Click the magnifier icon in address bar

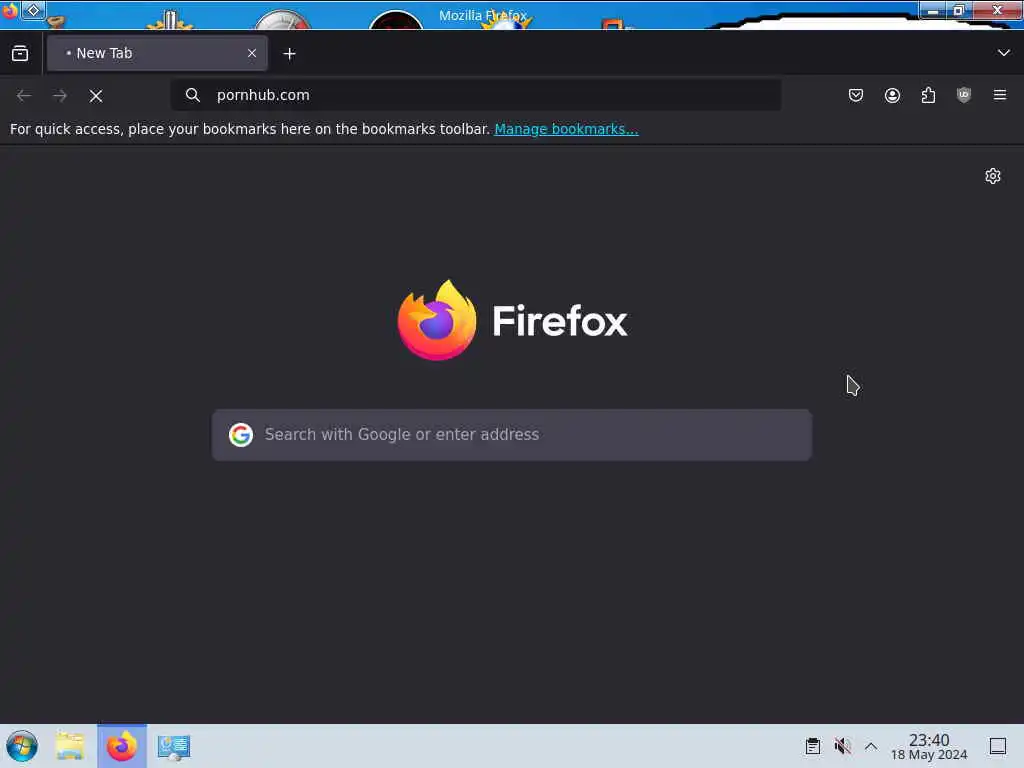[193, 95]
